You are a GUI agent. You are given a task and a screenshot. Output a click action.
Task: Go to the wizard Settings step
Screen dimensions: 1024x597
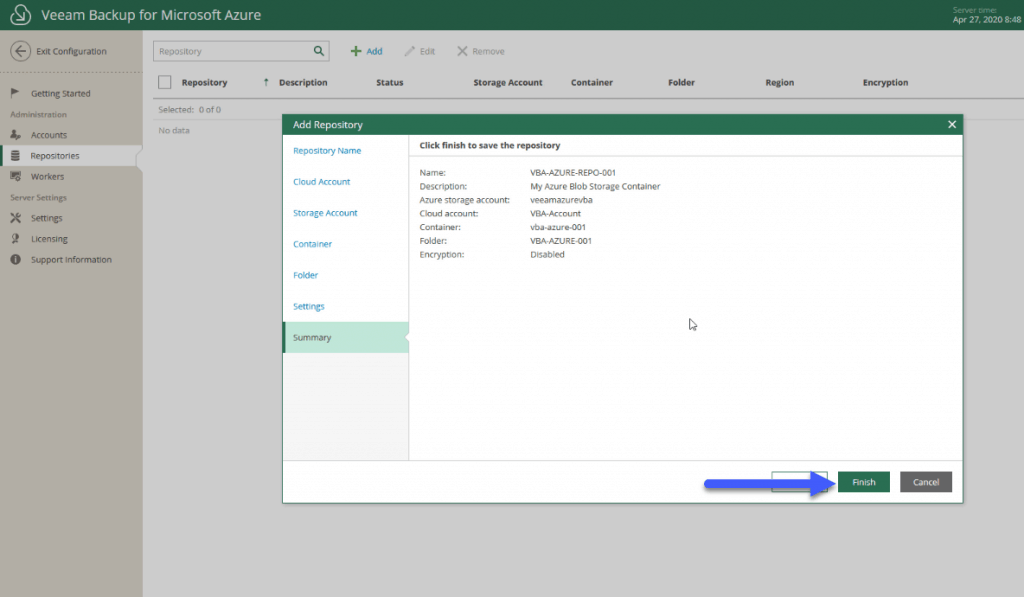point(308,306)
